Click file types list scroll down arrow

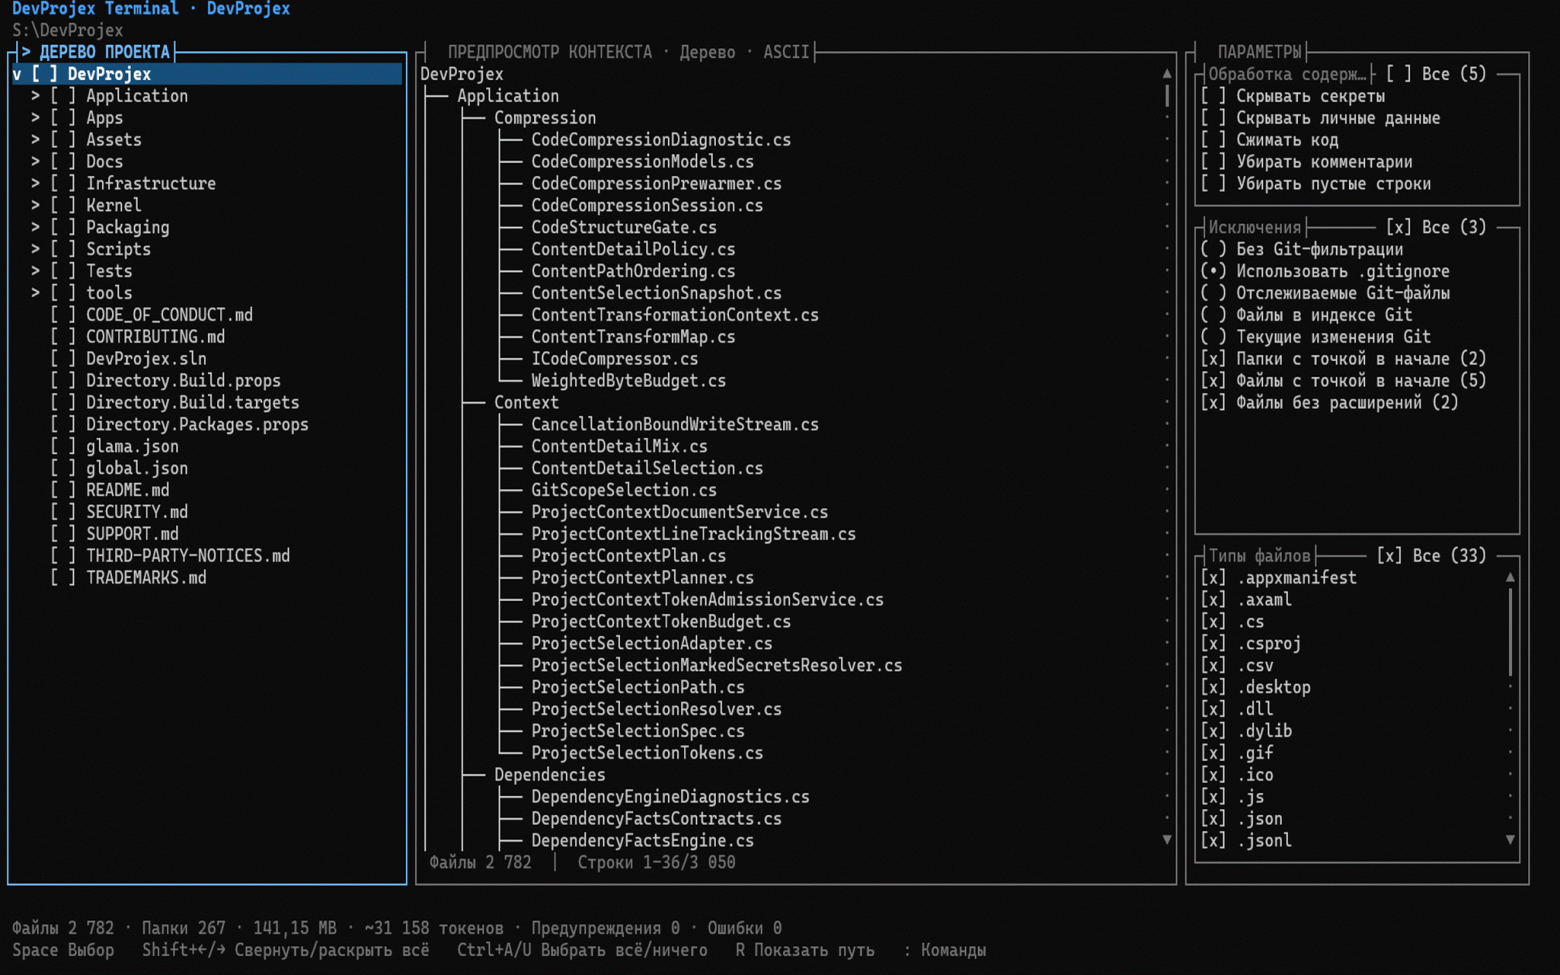(1510, 840)
